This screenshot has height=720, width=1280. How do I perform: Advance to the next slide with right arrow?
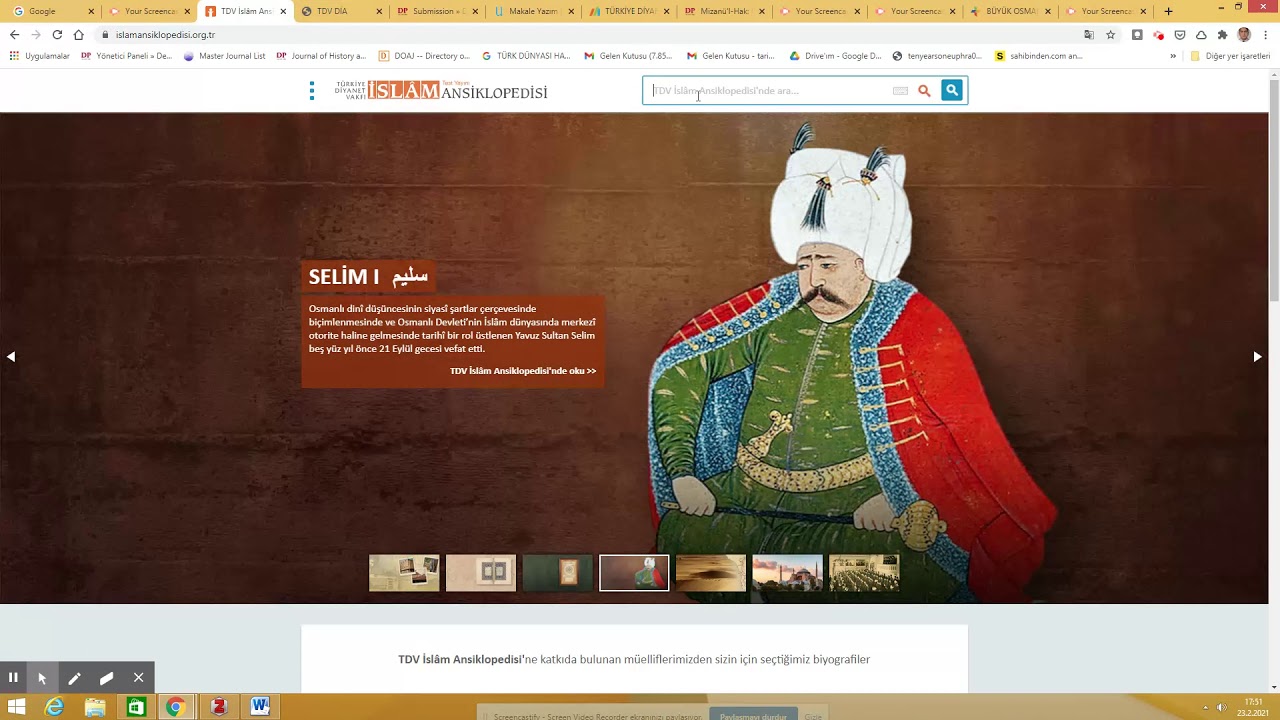click(x=1257, y=357)
